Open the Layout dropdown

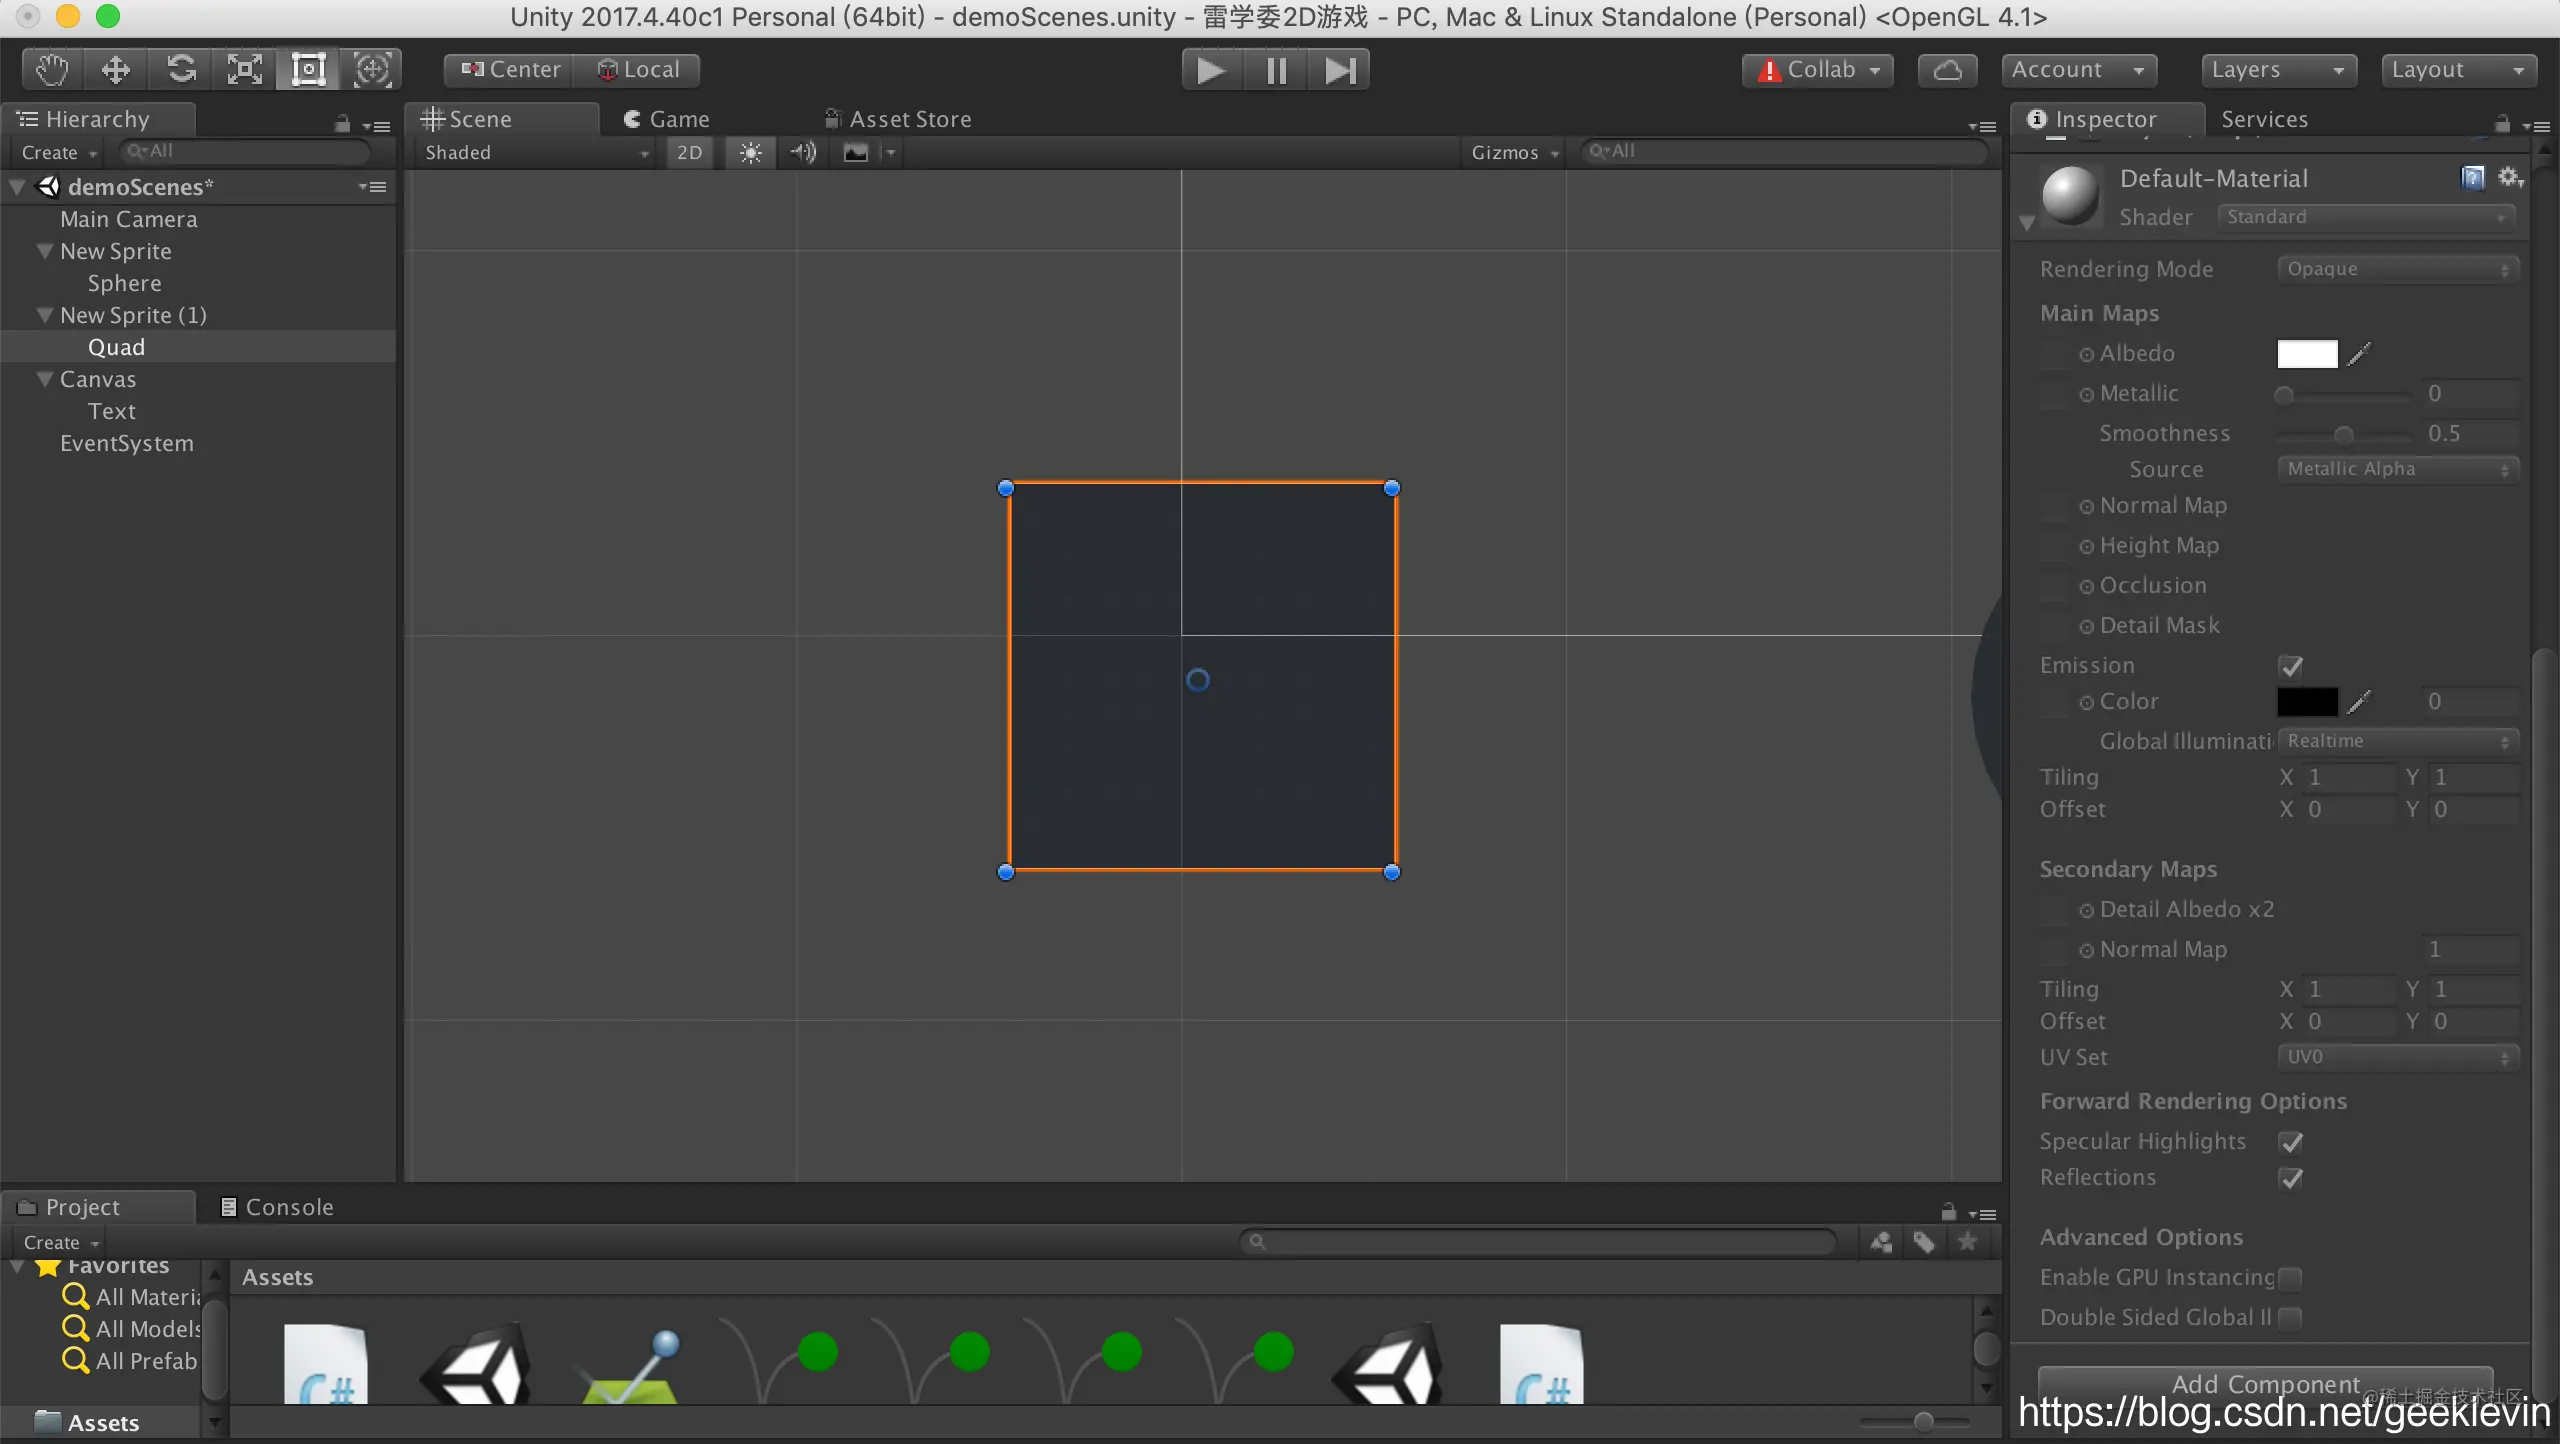point(2458,70)
